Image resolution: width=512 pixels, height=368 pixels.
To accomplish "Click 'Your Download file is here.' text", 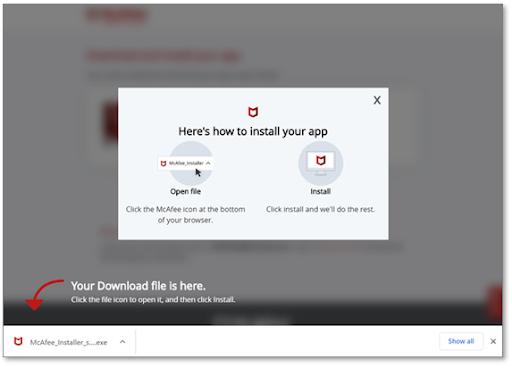I will pyautogui.click(x=138, y=286).
